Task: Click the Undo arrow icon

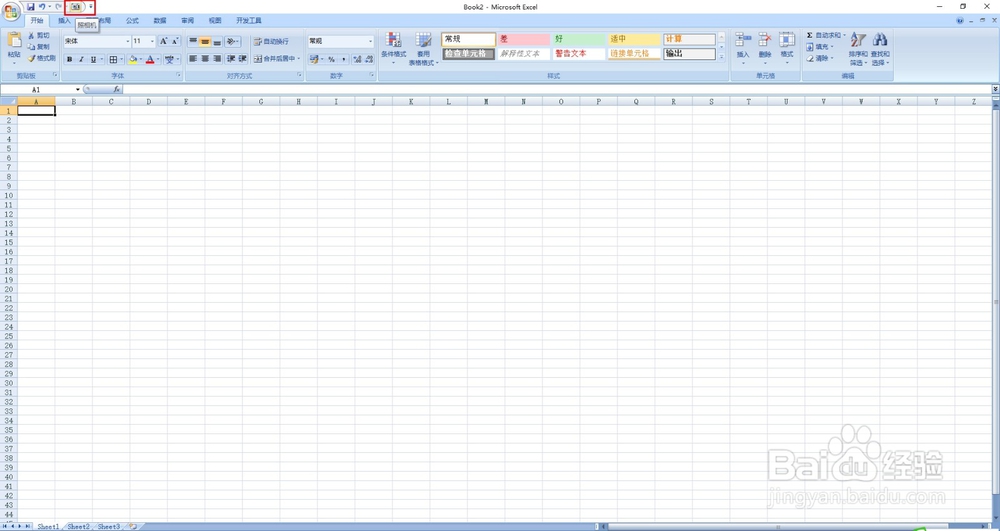Action: 42,6
